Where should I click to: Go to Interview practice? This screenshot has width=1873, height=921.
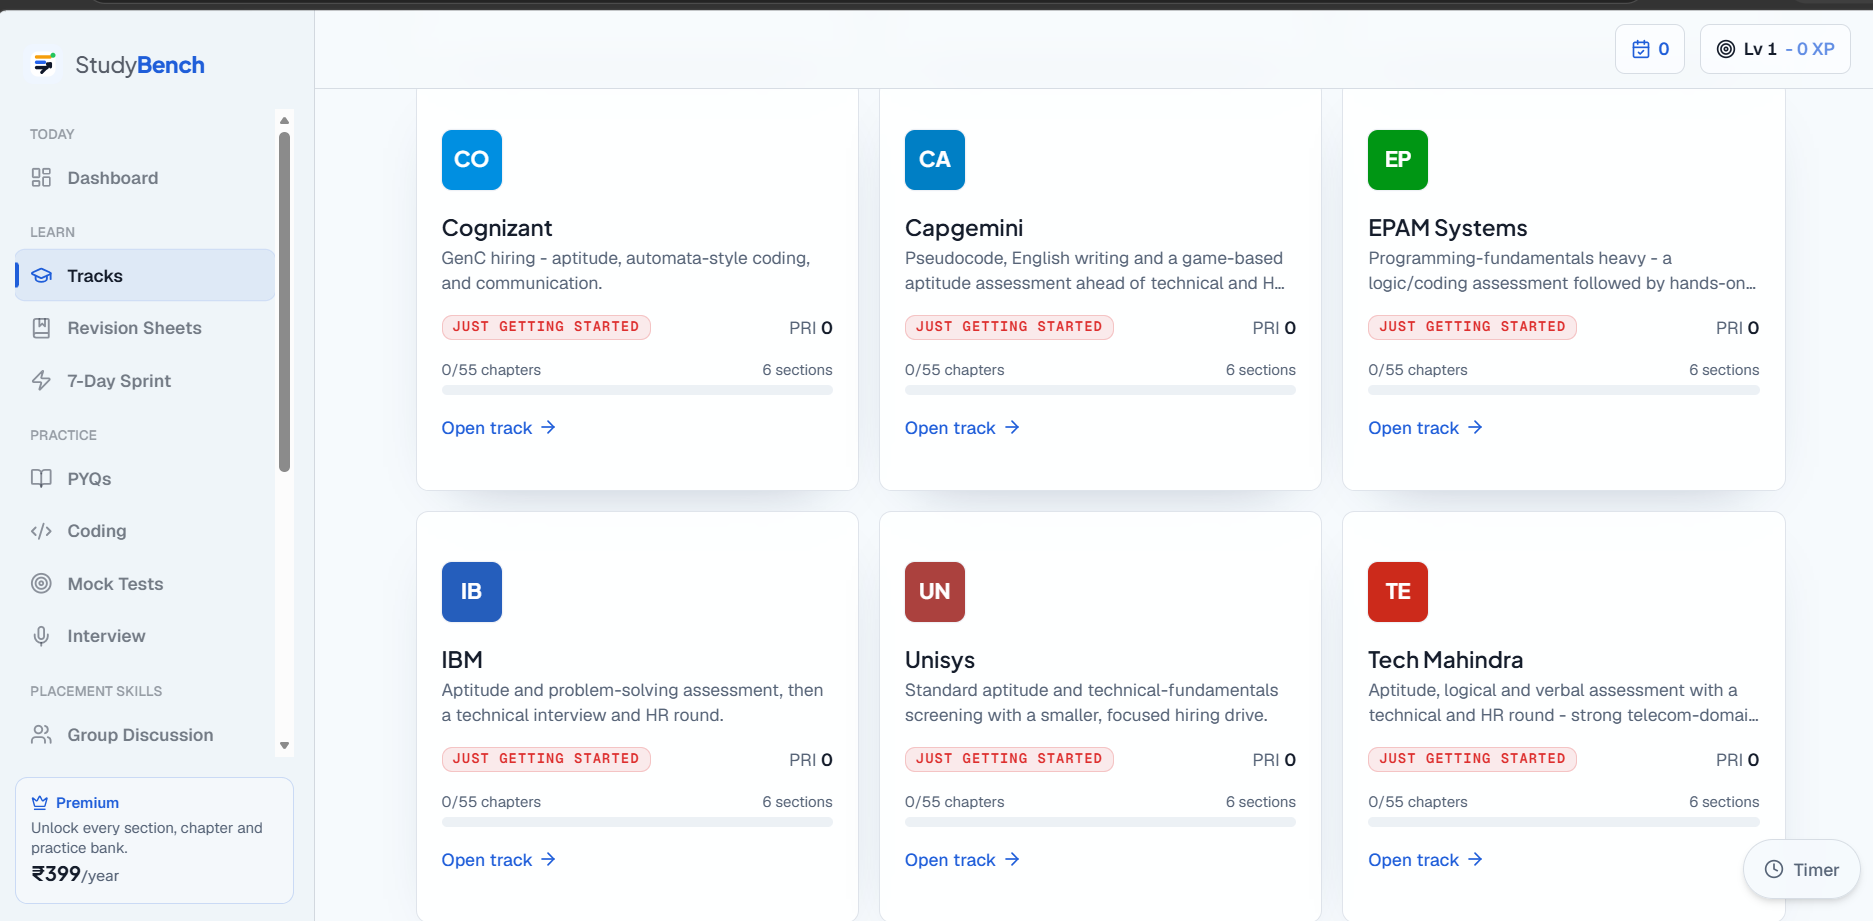(x=145, y=636)
